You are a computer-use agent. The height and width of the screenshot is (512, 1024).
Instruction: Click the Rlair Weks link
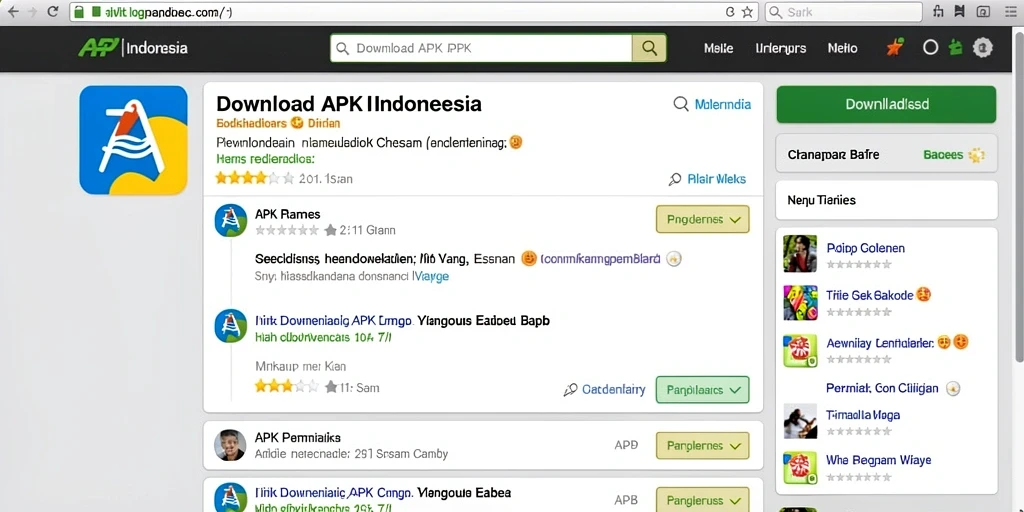point(716,179)
